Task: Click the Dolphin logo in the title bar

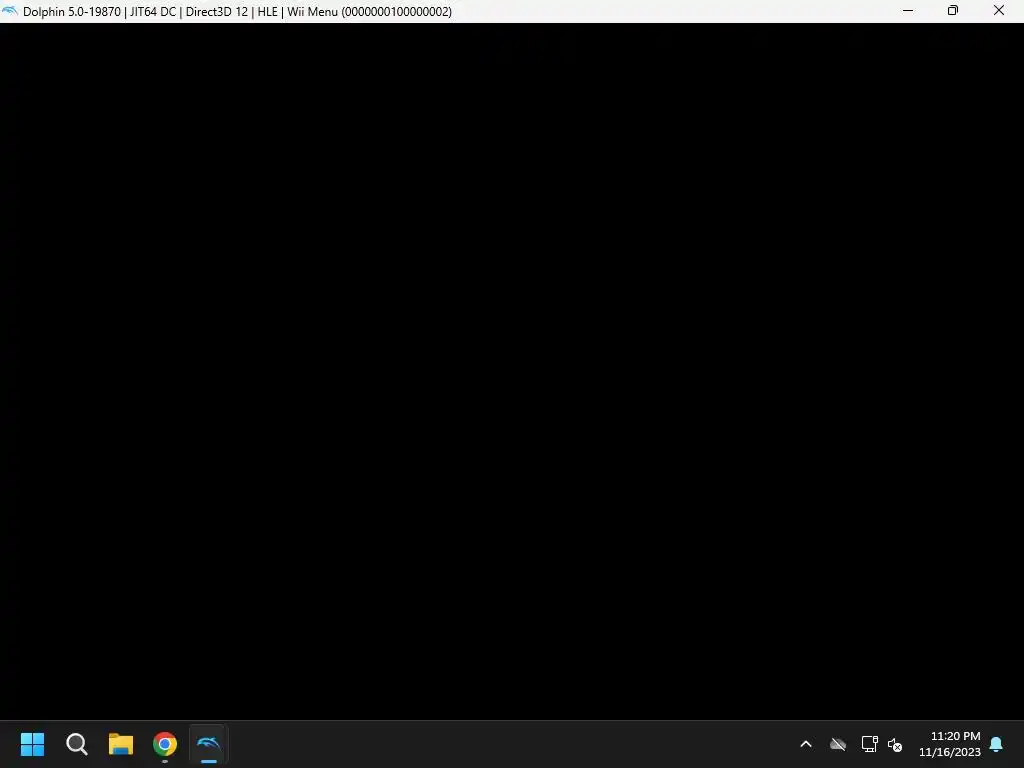Action: (10, 11)
